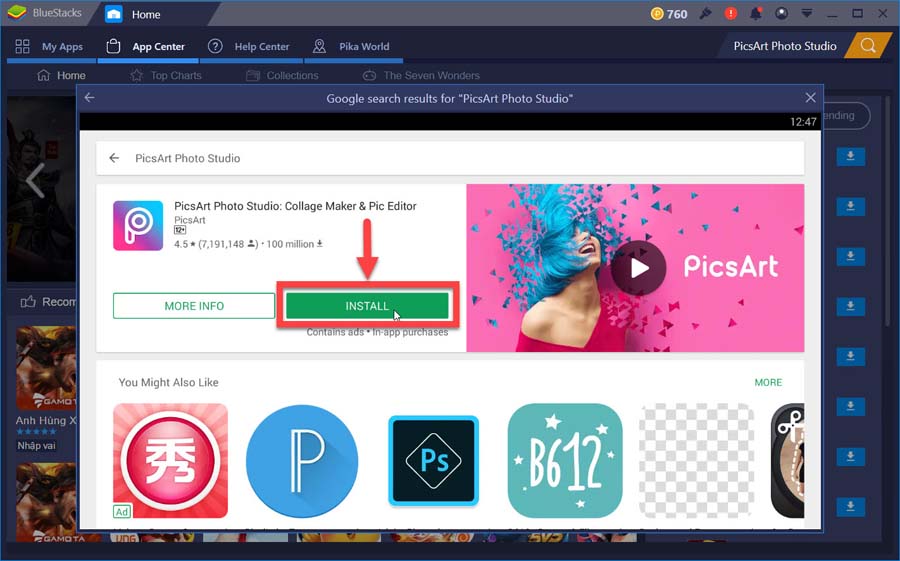
Task: Click the BlueStacks logo icon
Action: point(17,13)
